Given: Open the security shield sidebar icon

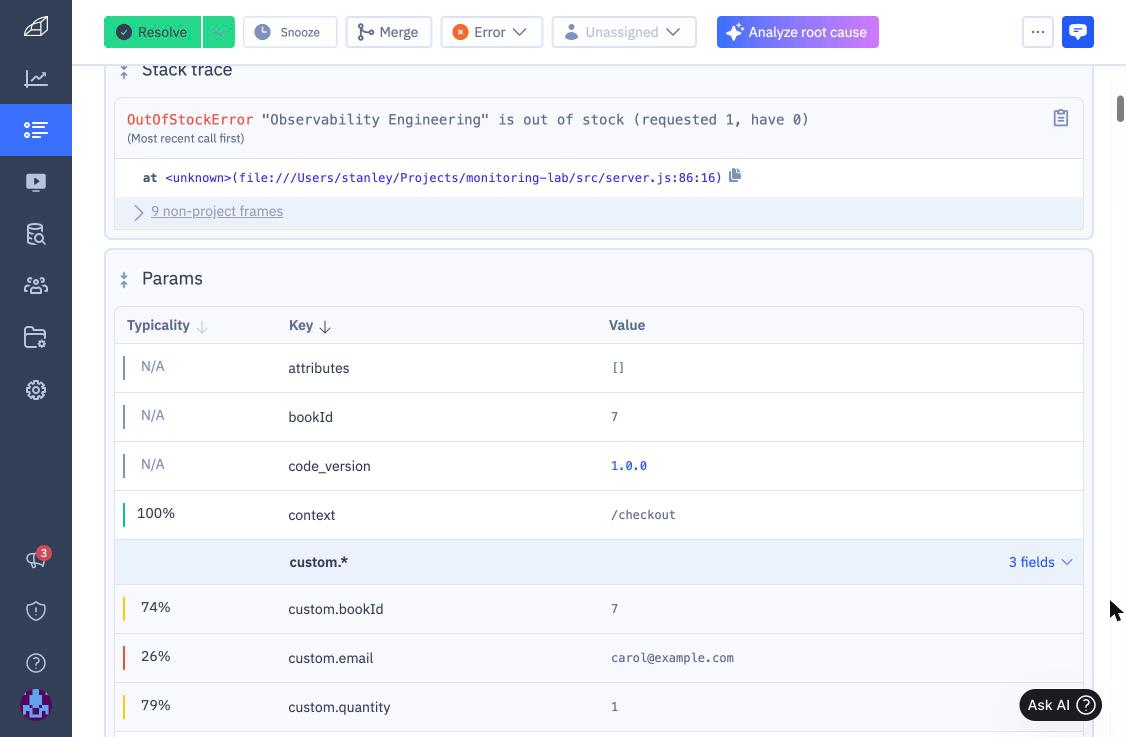Looking at the screenshot, I should (x=36, y=611).
